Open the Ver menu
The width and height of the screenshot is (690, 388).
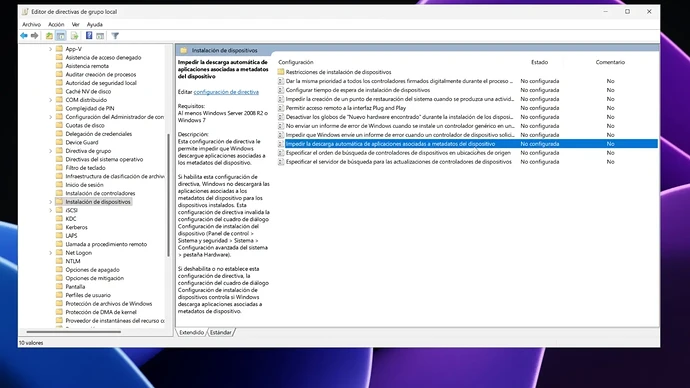click(x=76, y=25)
